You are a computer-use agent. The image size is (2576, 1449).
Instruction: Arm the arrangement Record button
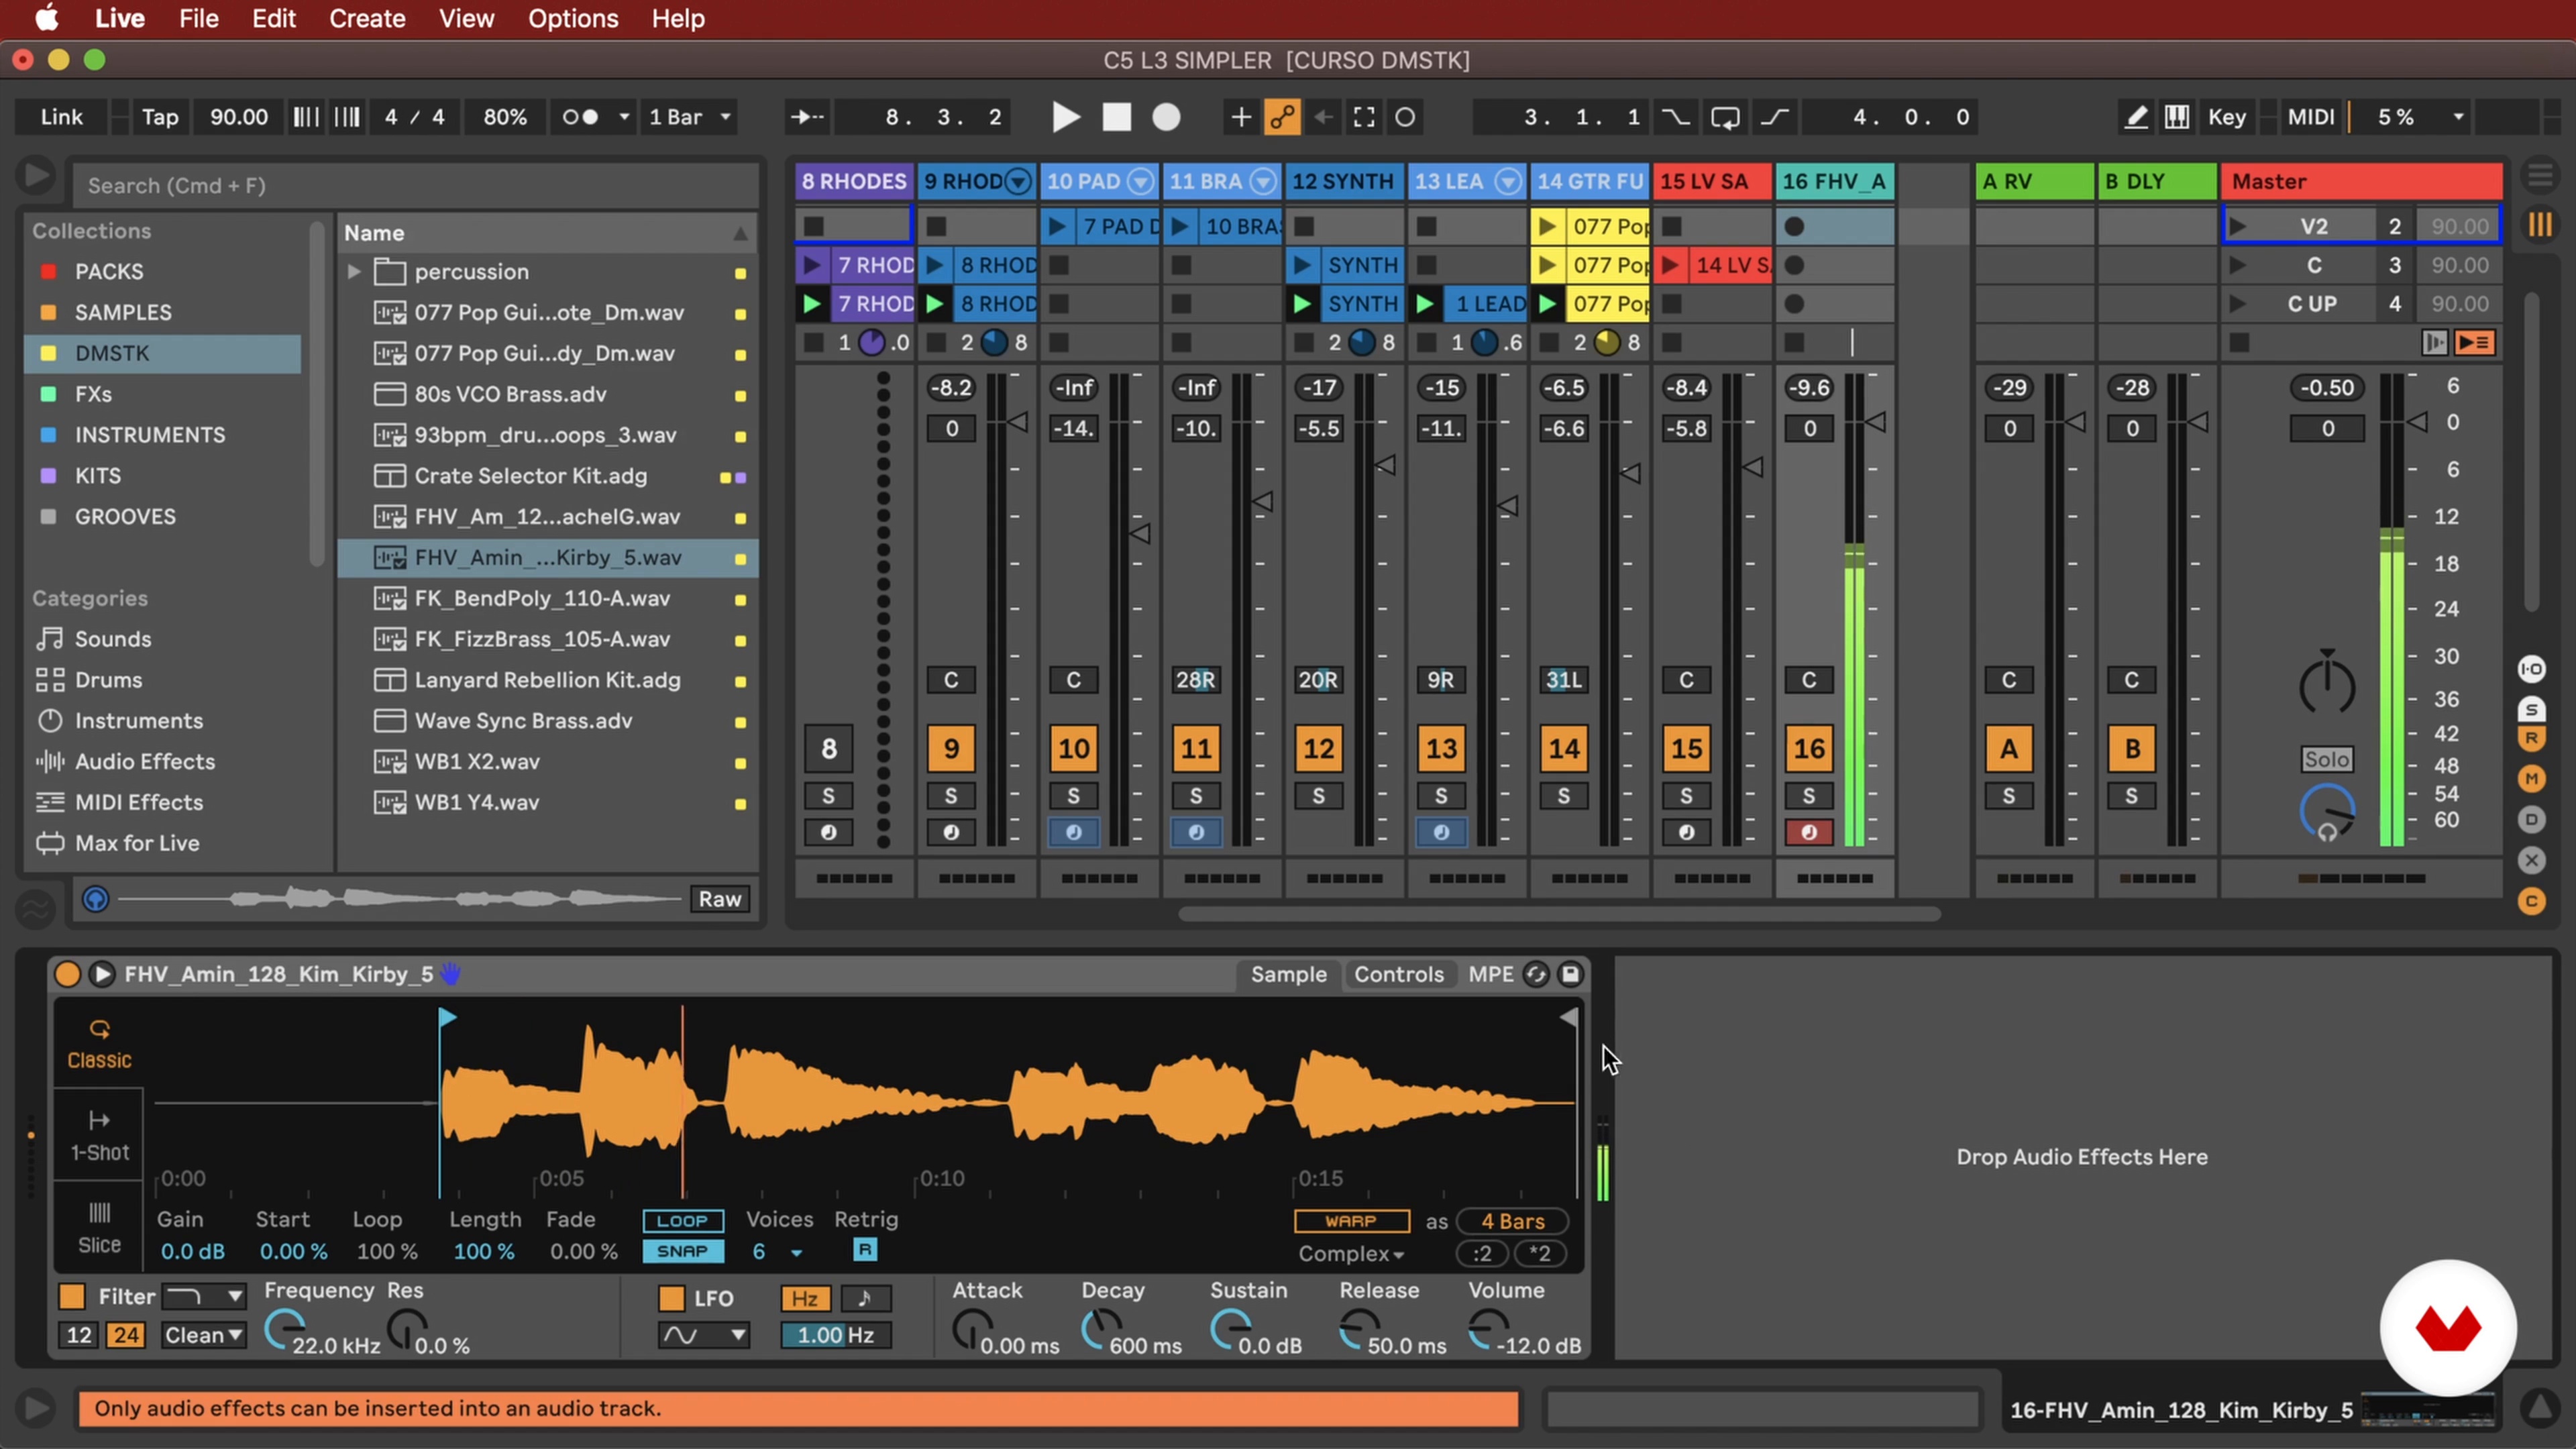pos(1166,117)
